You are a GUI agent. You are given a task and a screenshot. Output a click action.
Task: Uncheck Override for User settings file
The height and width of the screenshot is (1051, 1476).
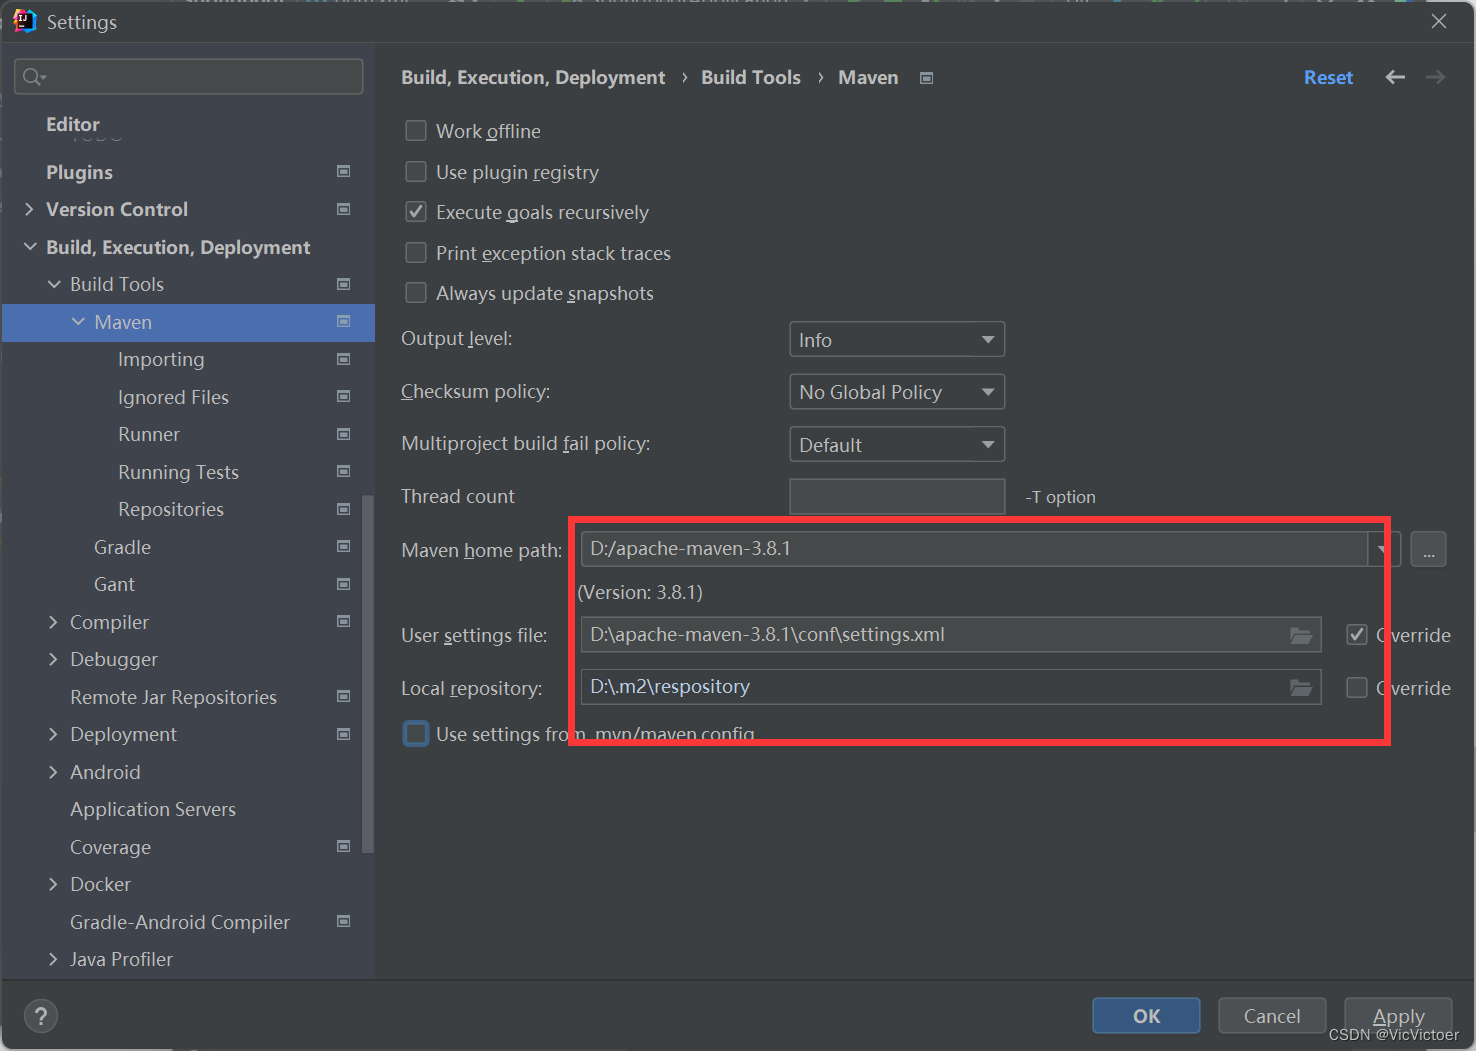tap(1357, 635)
